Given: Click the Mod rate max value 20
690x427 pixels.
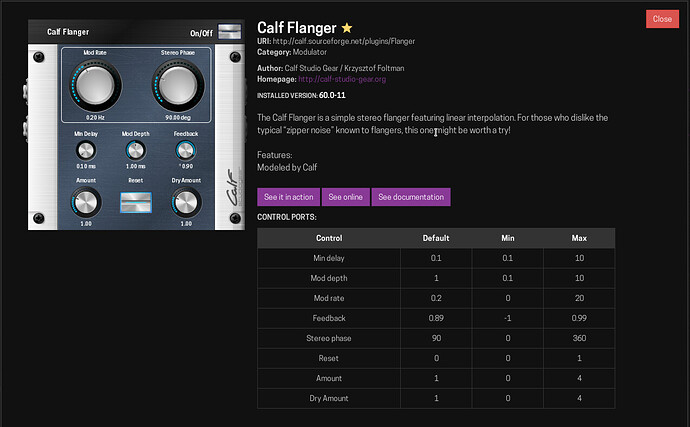Looking at the screenshot, I should (579, 298).
